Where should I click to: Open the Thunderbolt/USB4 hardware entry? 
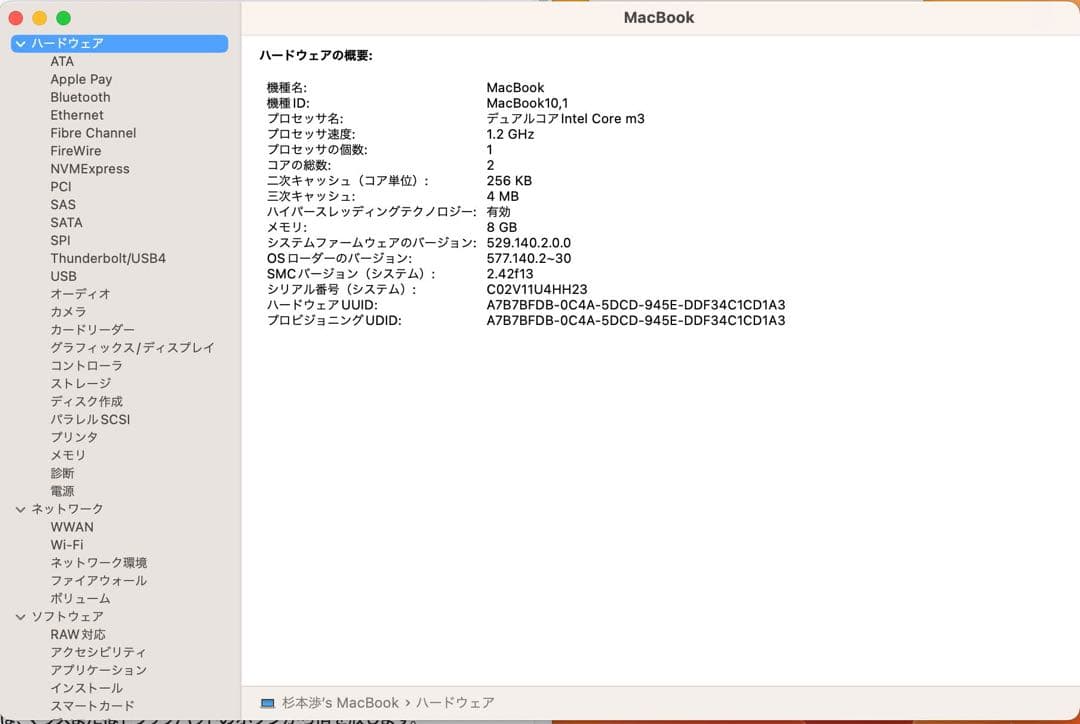click(108, 258)
